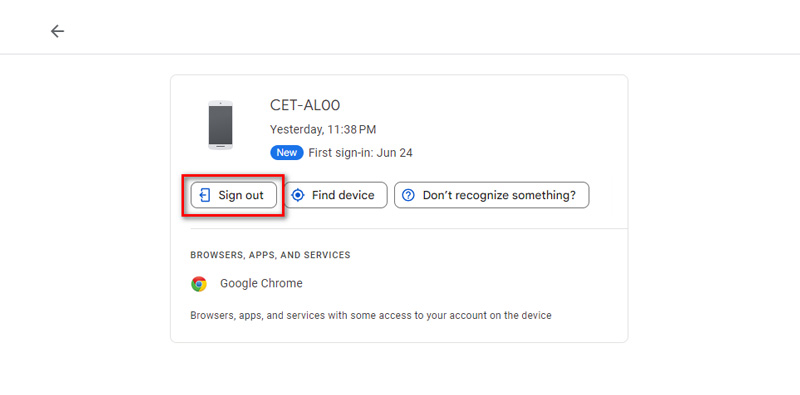Click the Find device crosshair icon
Image resolution: width=800 pixels, height=395 pixels.
pyautogui.click(x=298, y=195)
